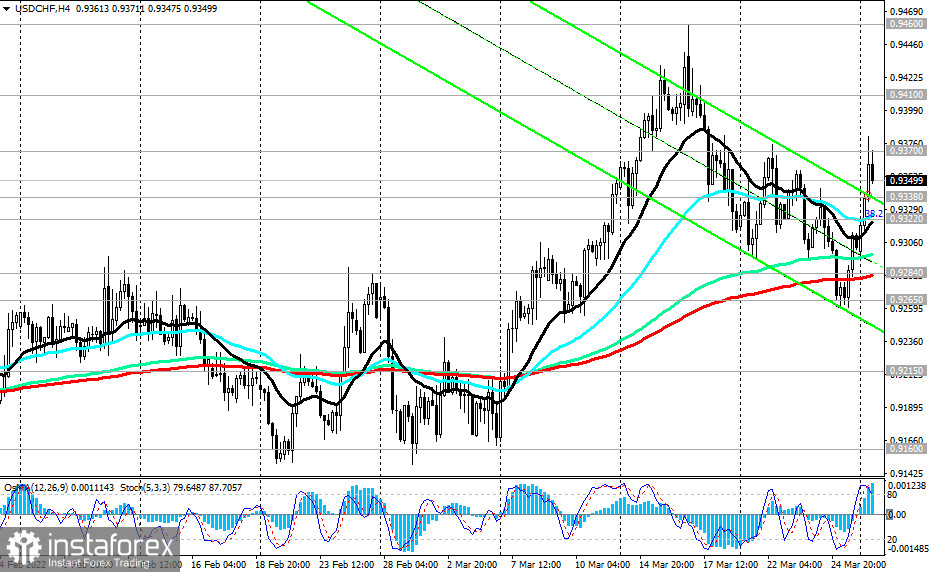Click the 0.93380 level label
Viewport: 929px width, 572px height.
coord(906,196)
